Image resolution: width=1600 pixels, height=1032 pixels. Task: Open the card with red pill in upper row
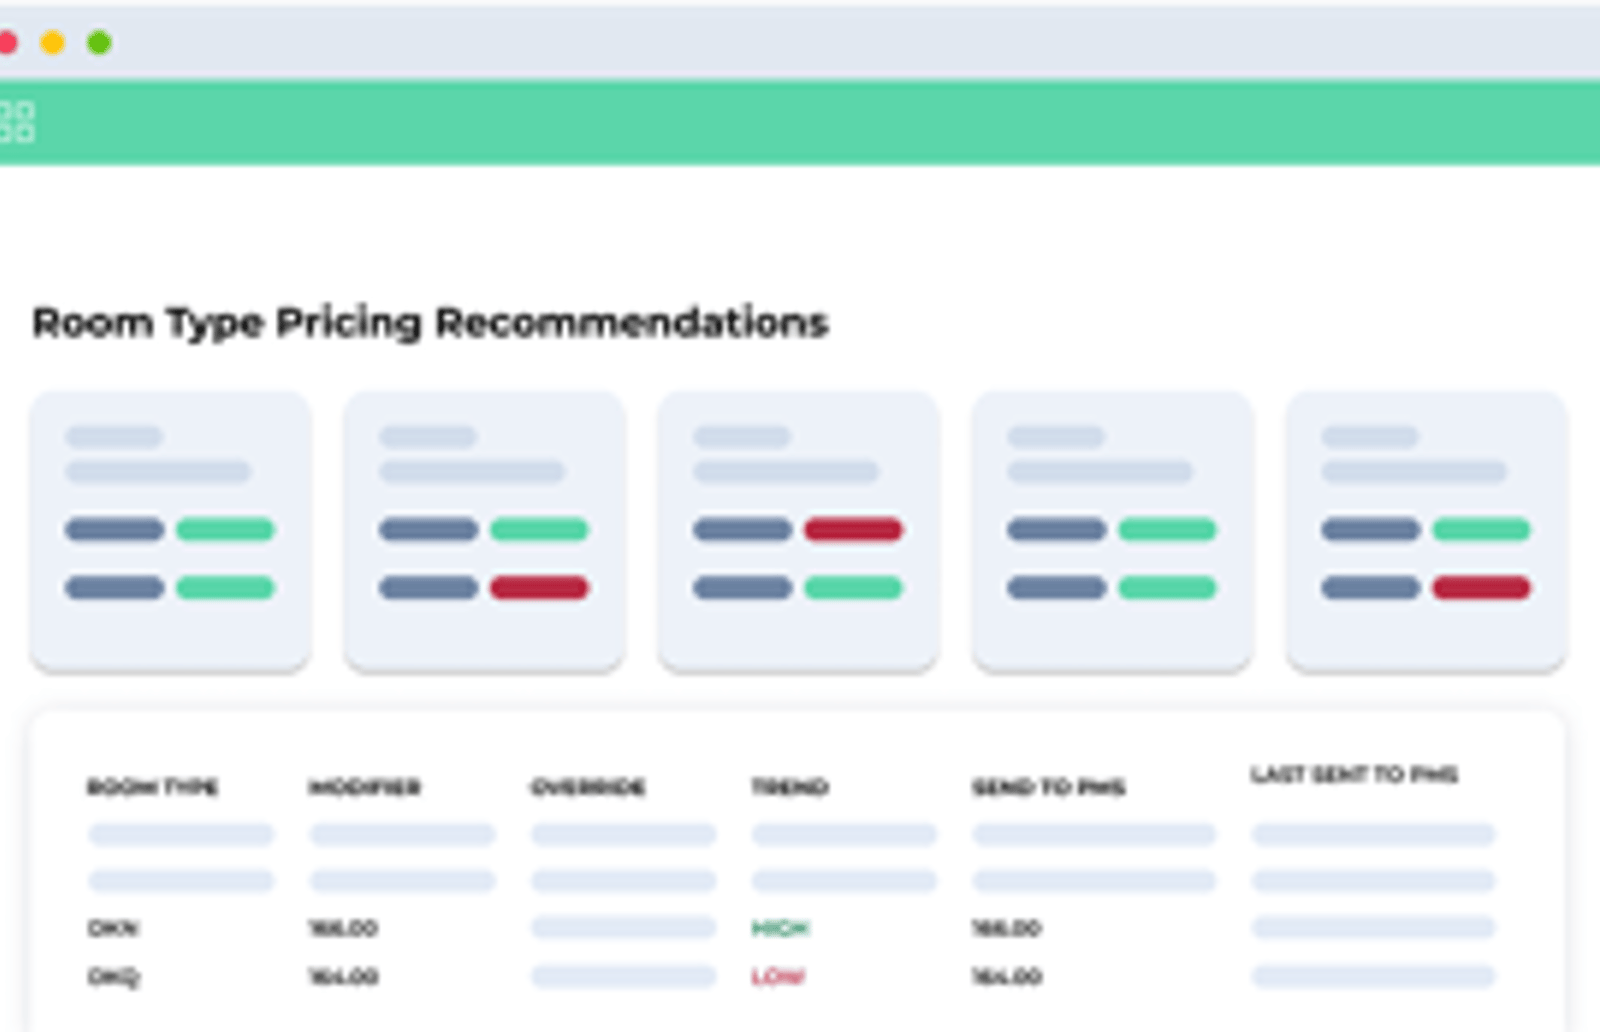point(798,531)
